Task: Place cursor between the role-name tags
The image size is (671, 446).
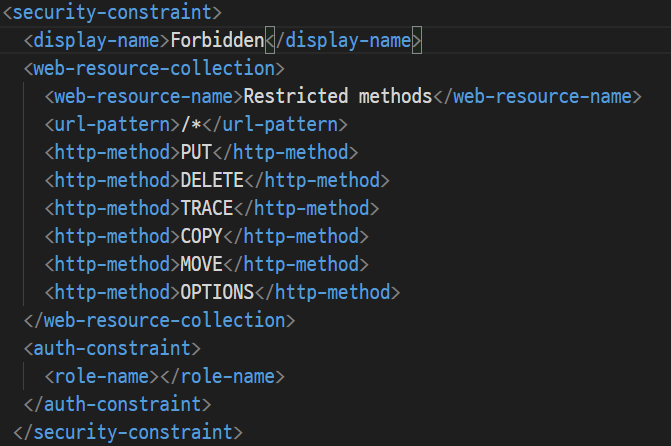Action: click(x=160, y=377)
